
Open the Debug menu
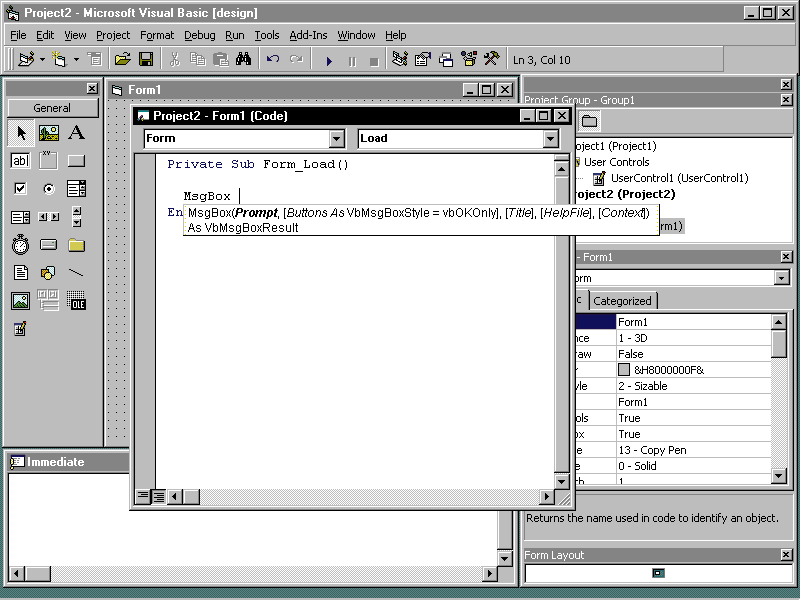(x=199, y=35)
